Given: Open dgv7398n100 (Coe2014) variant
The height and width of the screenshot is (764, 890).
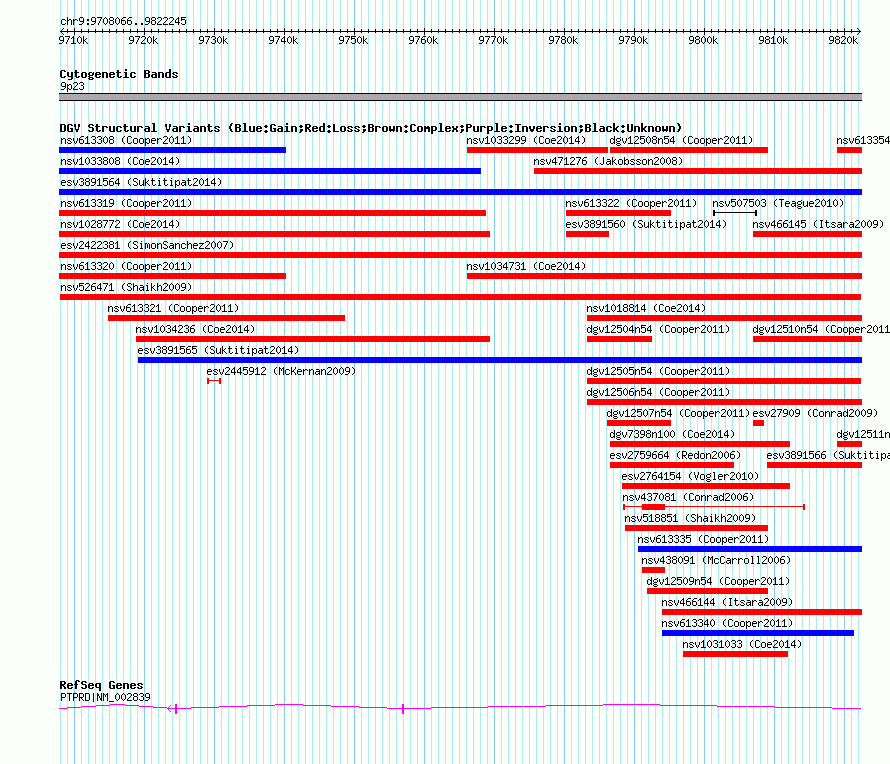Looking at the screenshot, I should click(x=672, y=434).
